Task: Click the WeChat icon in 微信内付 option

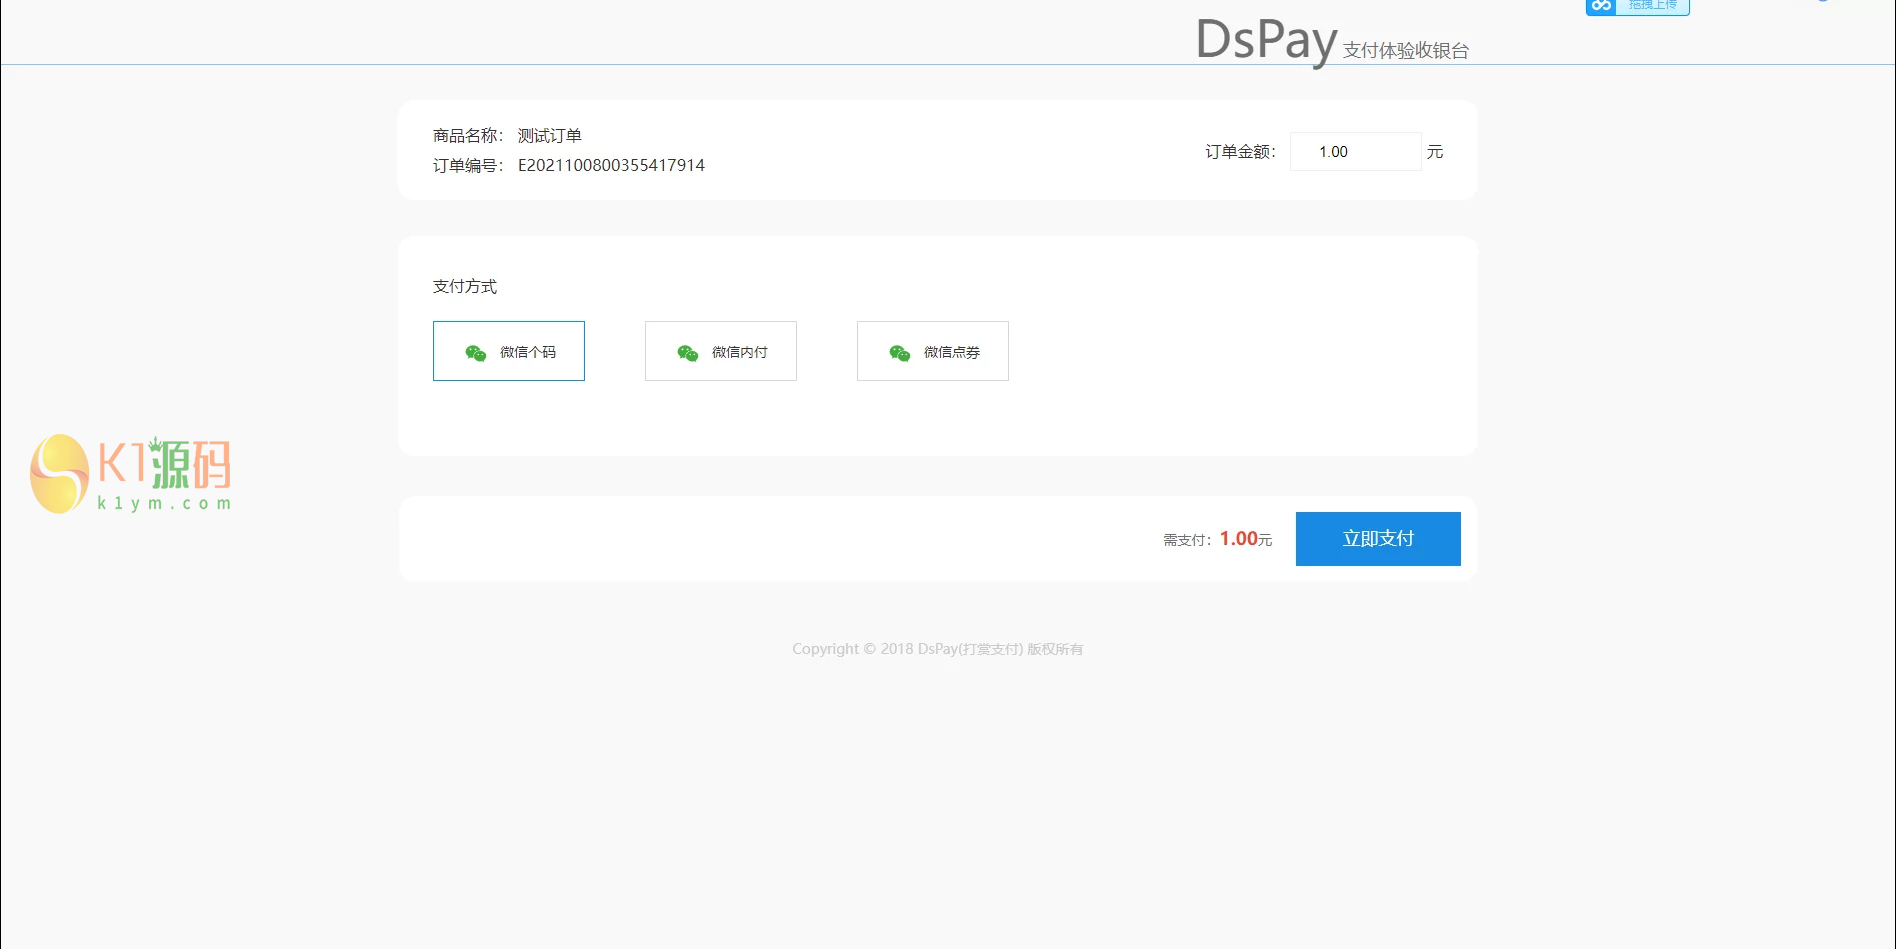Action: (x=688, y=353)
